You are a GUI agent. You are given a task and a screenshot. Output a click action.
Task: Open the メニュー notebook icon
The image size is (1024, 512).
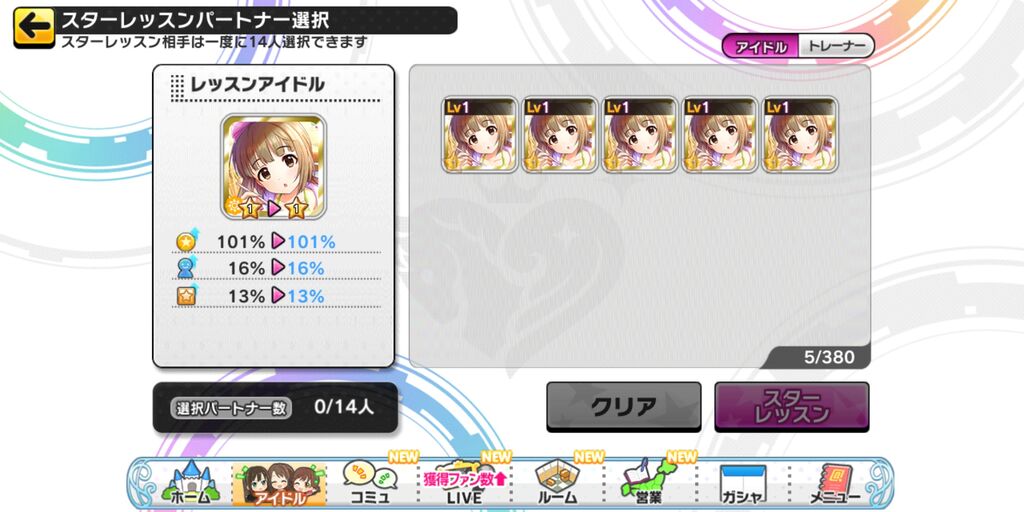click(x=835, y=484)
